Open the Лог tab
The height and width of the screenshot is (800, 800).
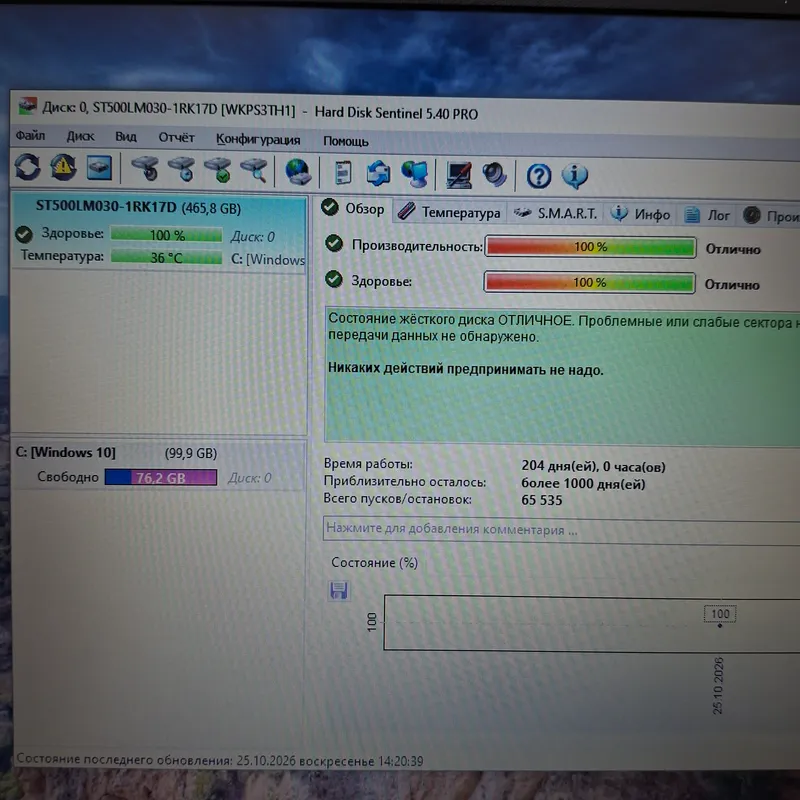(707, 215)
